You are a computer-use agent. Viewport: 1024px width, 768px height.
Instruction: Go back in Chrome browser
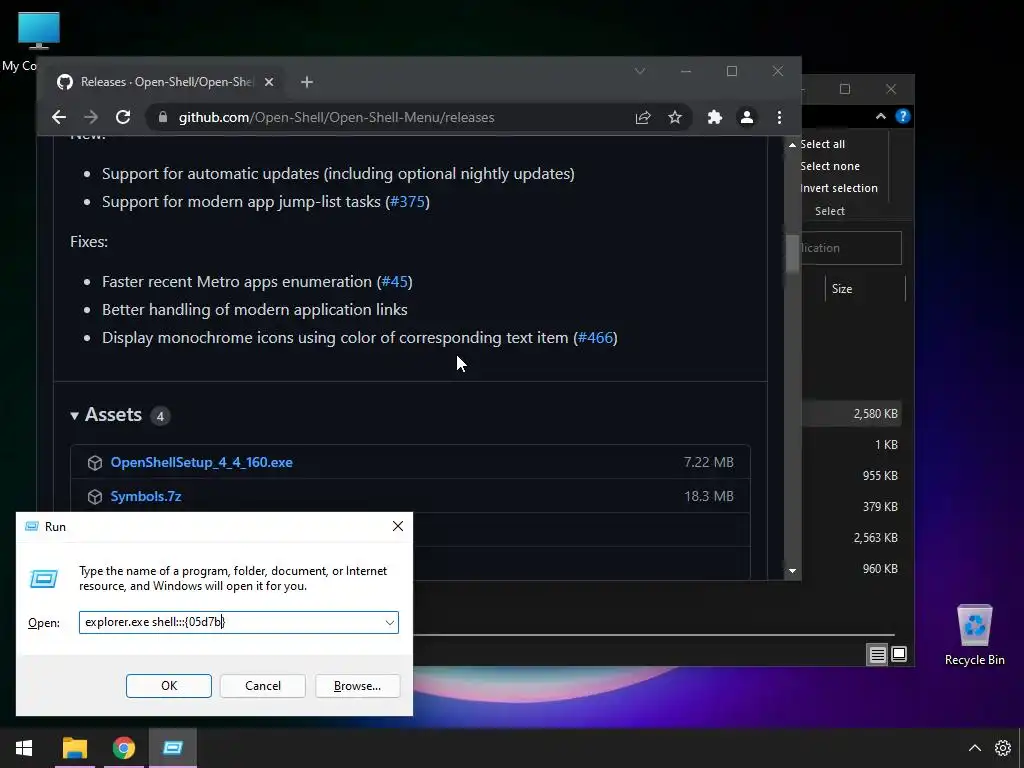[x=59, y=117]
